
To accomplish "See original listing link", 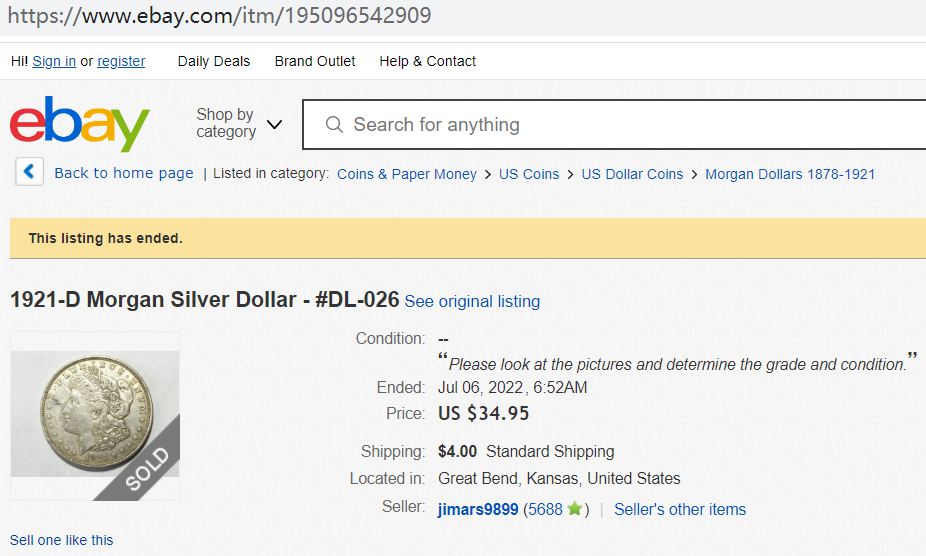I will 472,301.
